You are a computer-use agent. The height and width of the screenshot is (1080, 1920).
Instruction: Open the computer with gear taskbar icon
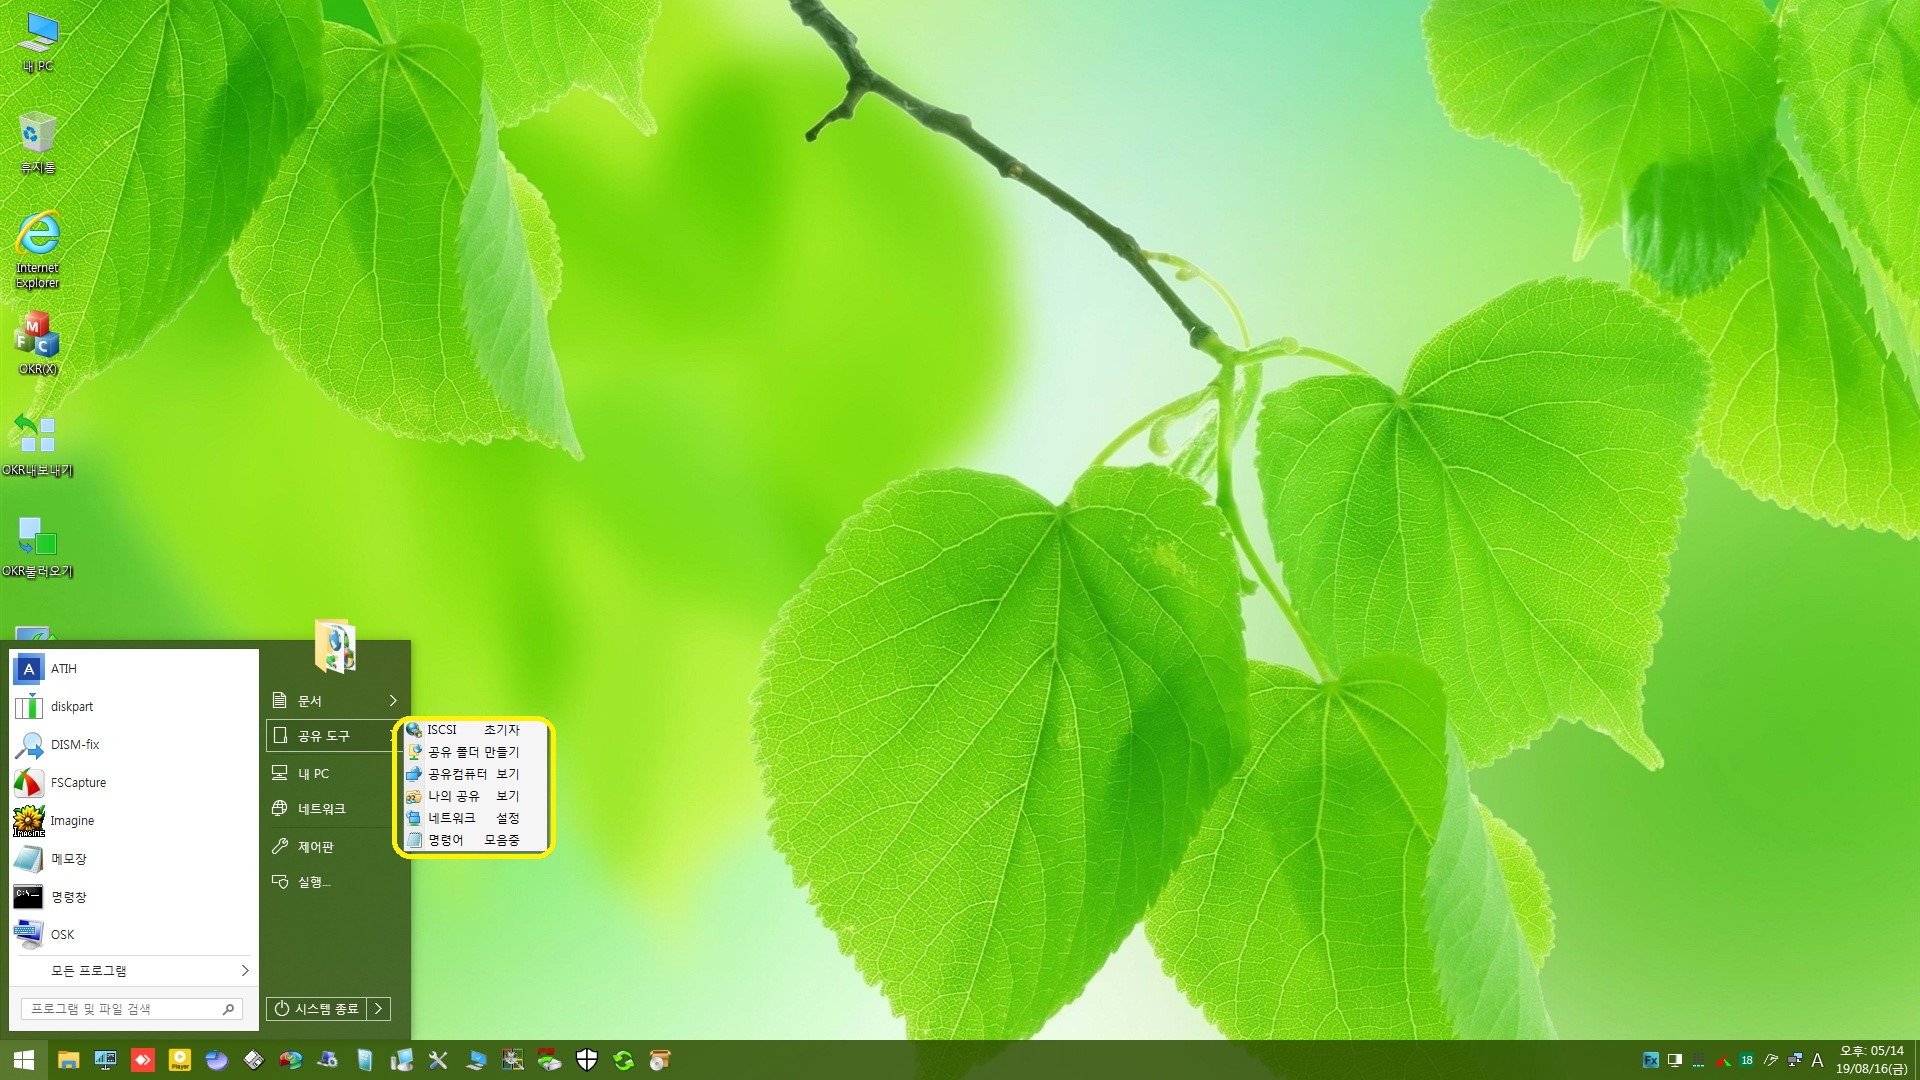point(328,1060)
